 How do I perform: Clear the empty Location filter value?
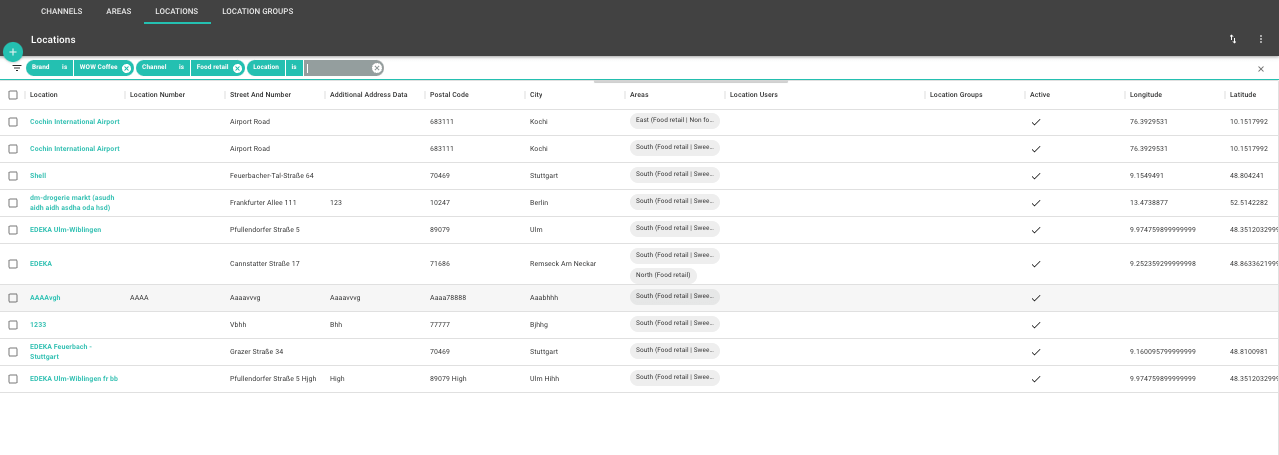[377, 68]
